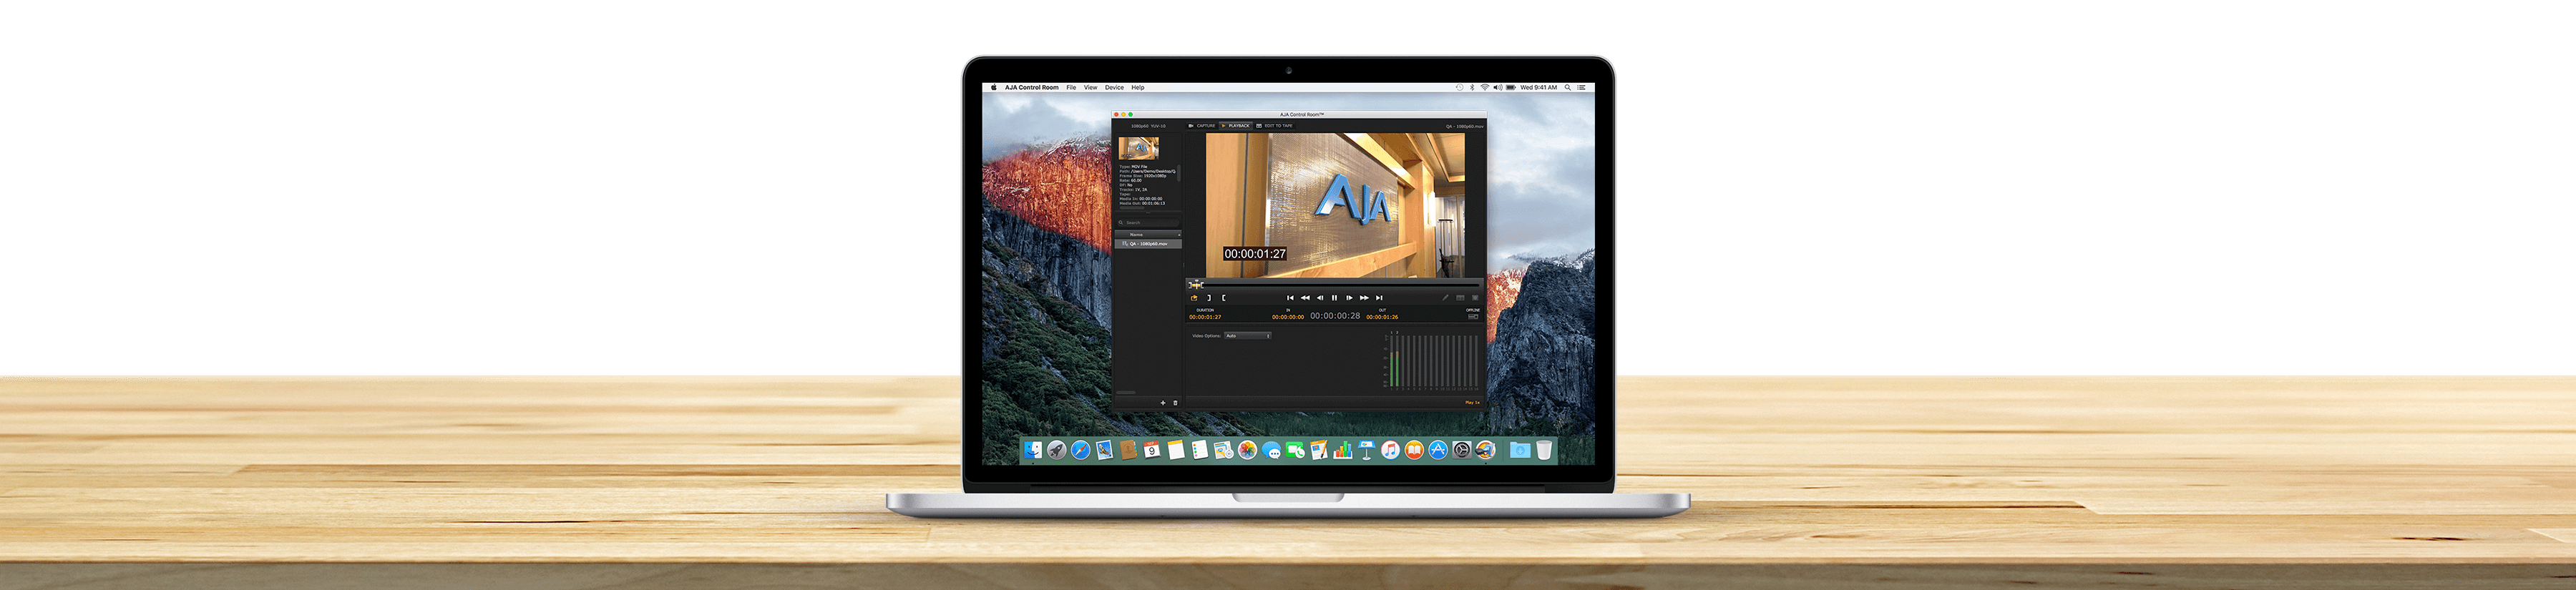The width and height of the screenshot is (2576, 590).
Task: Click the battery menu bar icon
Action: (1511, 88)
